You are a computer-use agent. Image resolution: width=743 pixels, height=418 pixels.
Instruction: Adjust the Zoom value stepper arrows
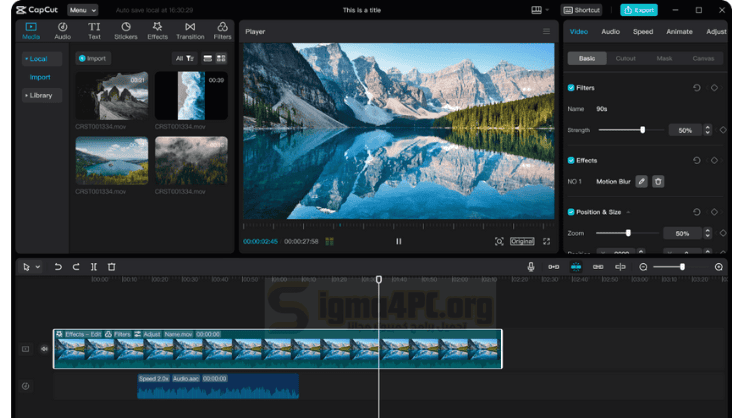click(707, 233)
